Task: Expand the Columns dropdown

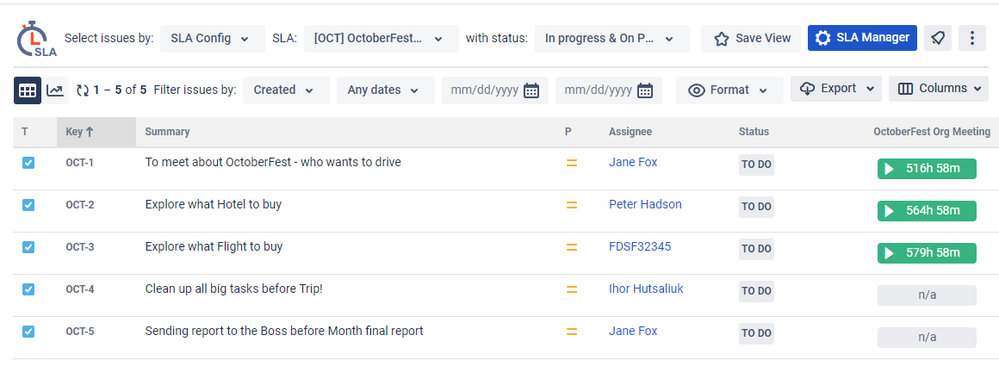Action: coord(938,89)
